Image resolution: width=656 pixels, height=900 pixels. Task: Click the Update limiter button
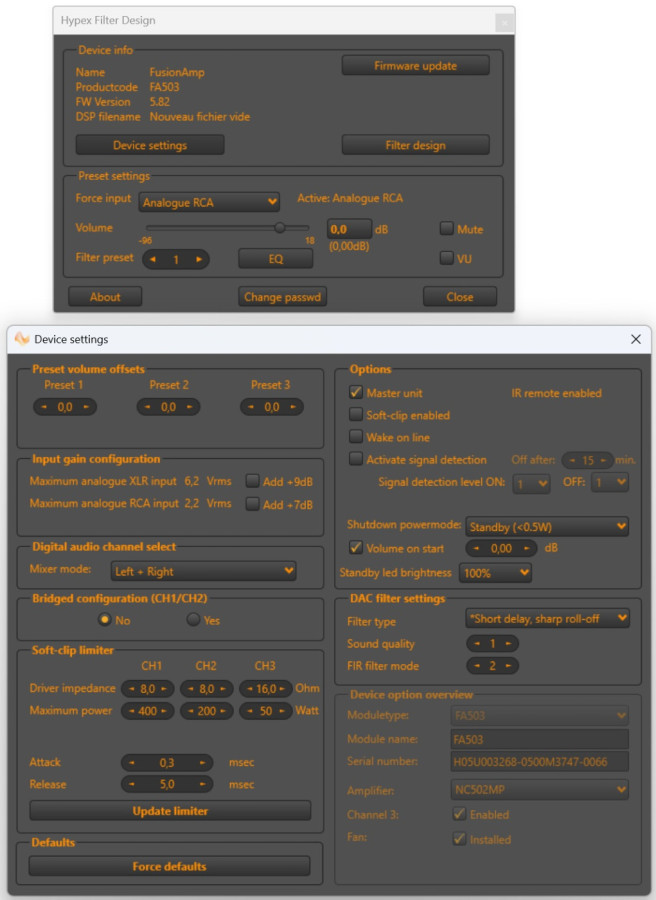[x=170, y=810]
